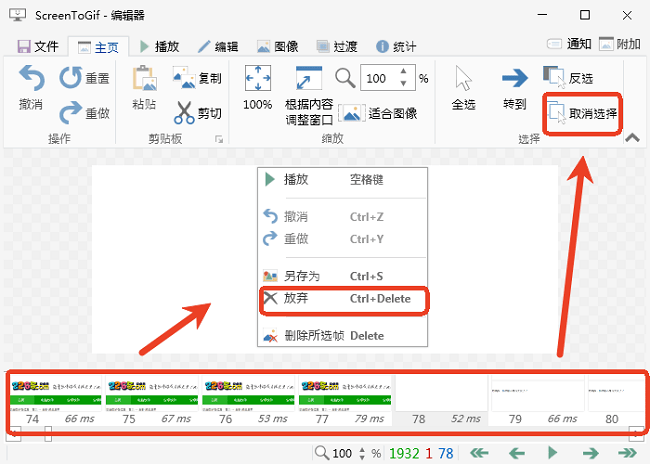Maximize the ScreenToGif editor window
Image resolution: width=650 pixels, height=464 pixels.
[585, 15]
